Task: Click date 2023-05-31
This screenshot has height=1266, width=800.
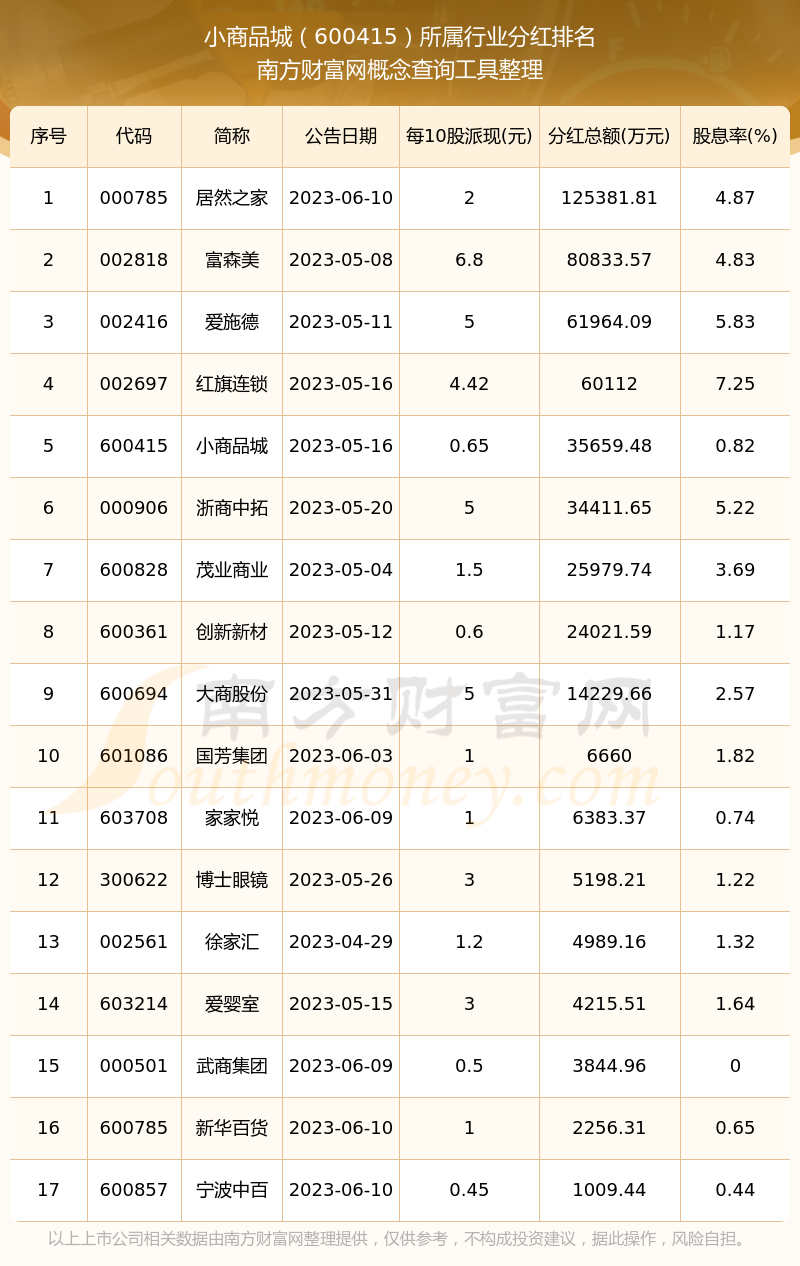Action: (x=341, y=694)
